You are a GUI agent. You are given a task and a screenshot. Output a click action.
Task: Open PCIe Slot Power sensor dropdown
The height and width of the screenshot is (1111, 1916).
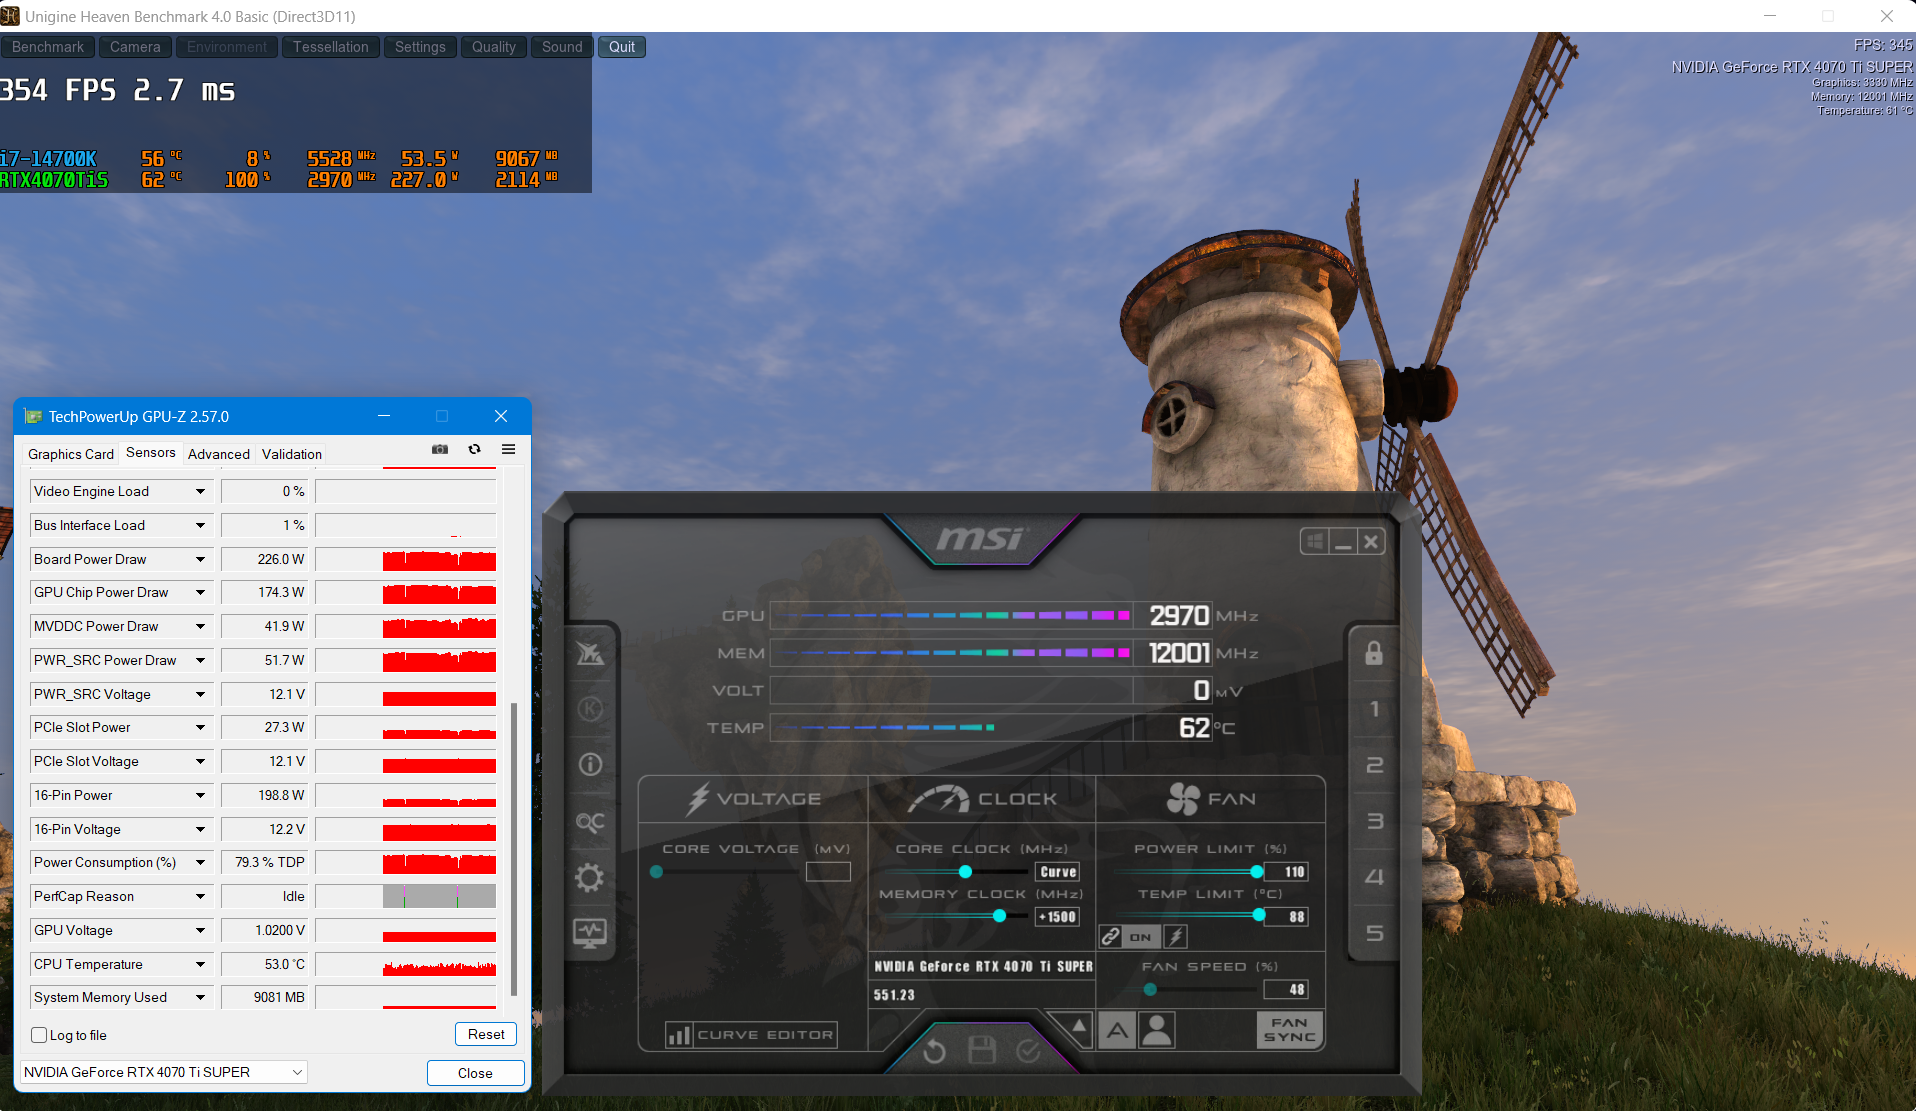coord(200,727)
